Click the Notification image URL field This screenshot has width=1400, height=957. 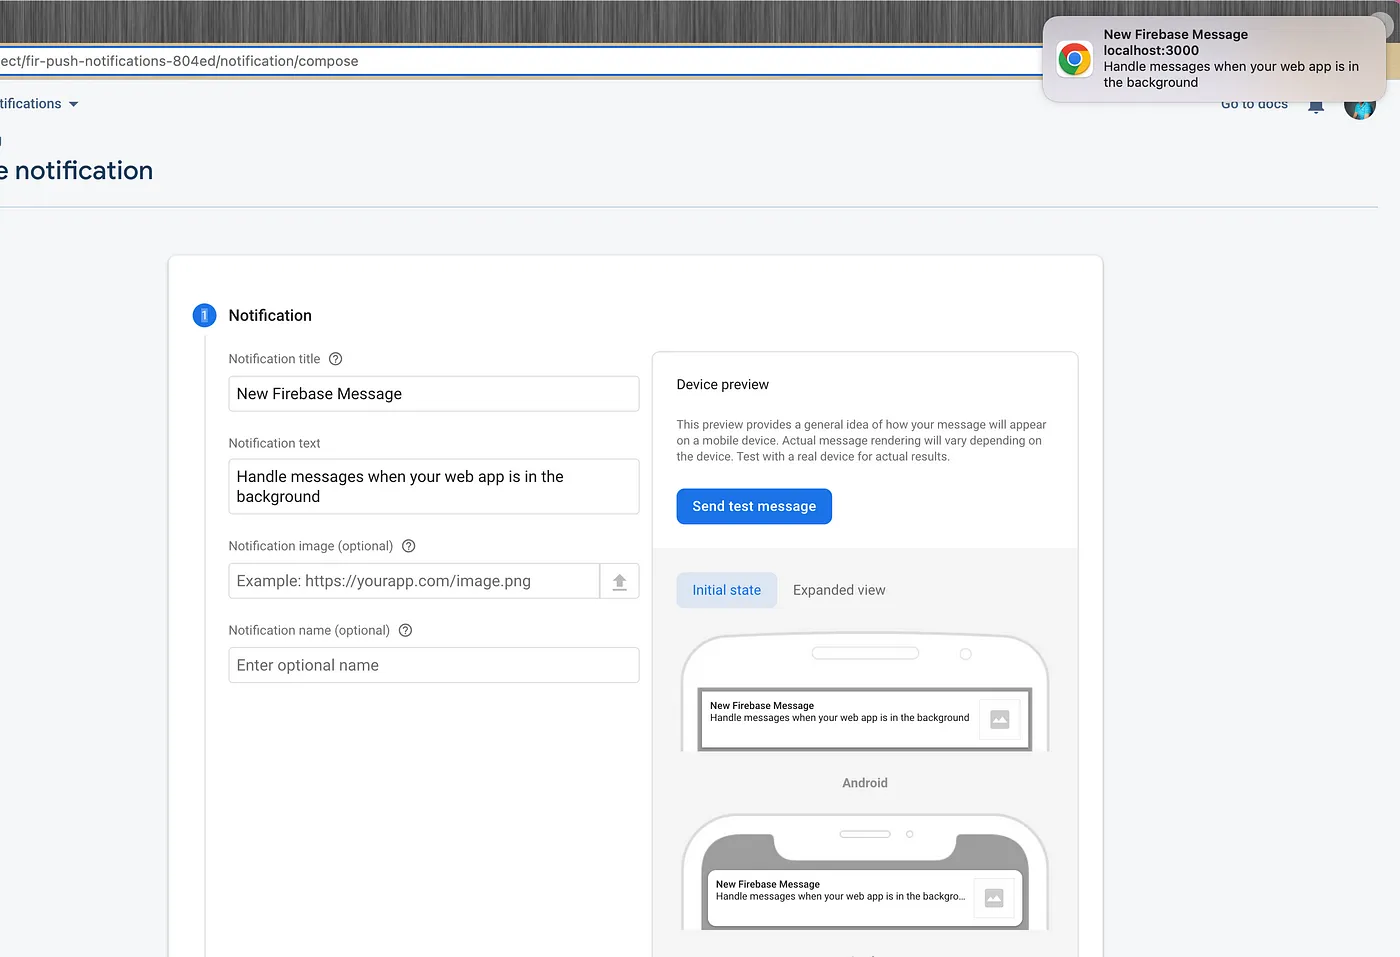pos(414,581)
